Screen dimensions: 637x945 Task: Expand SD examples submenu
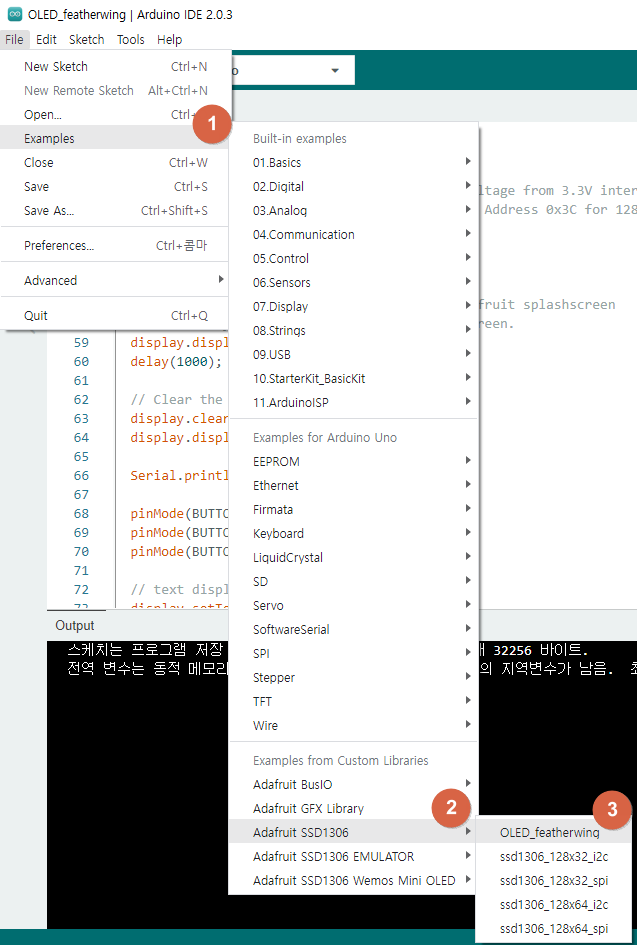pos(354,582)
